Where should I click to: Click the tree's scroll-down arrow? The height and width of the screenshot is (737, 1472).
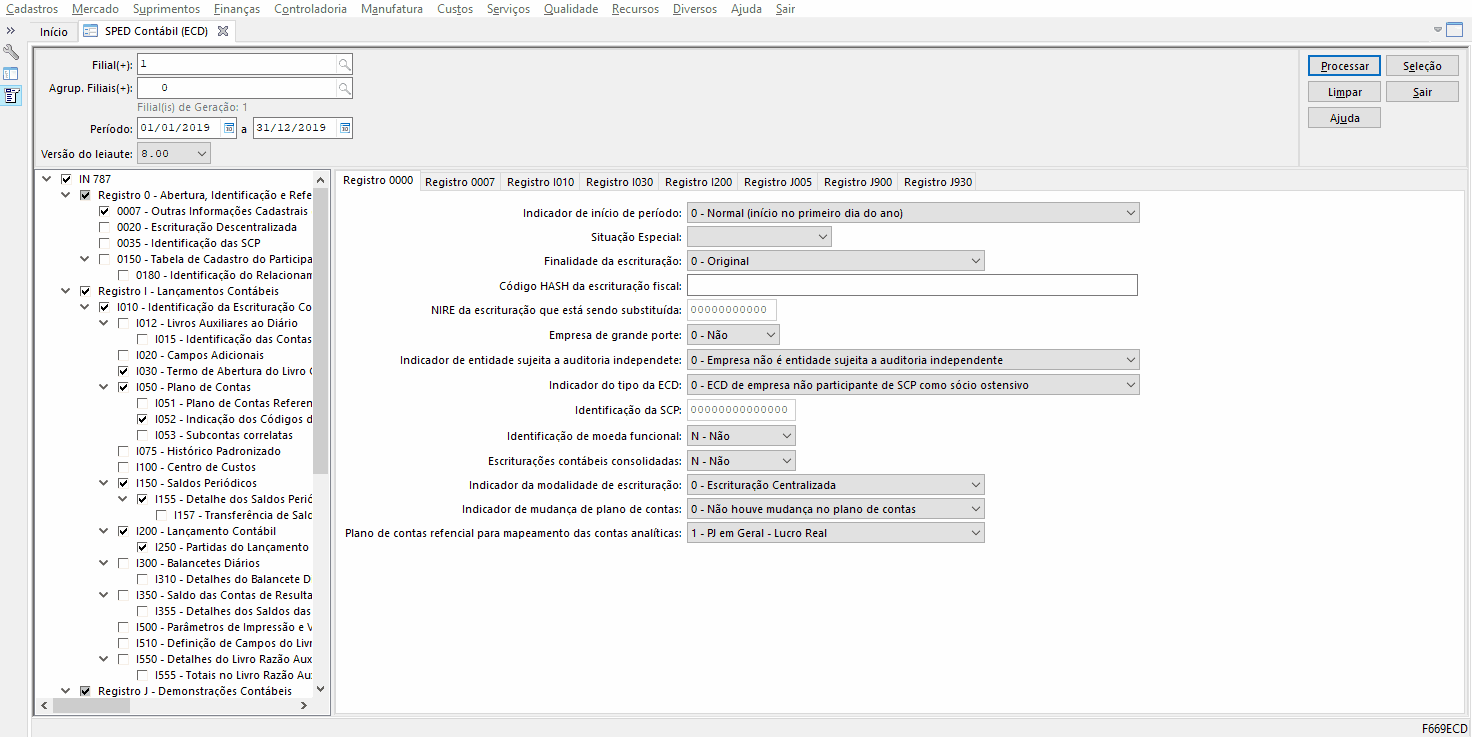coord(320,689)
